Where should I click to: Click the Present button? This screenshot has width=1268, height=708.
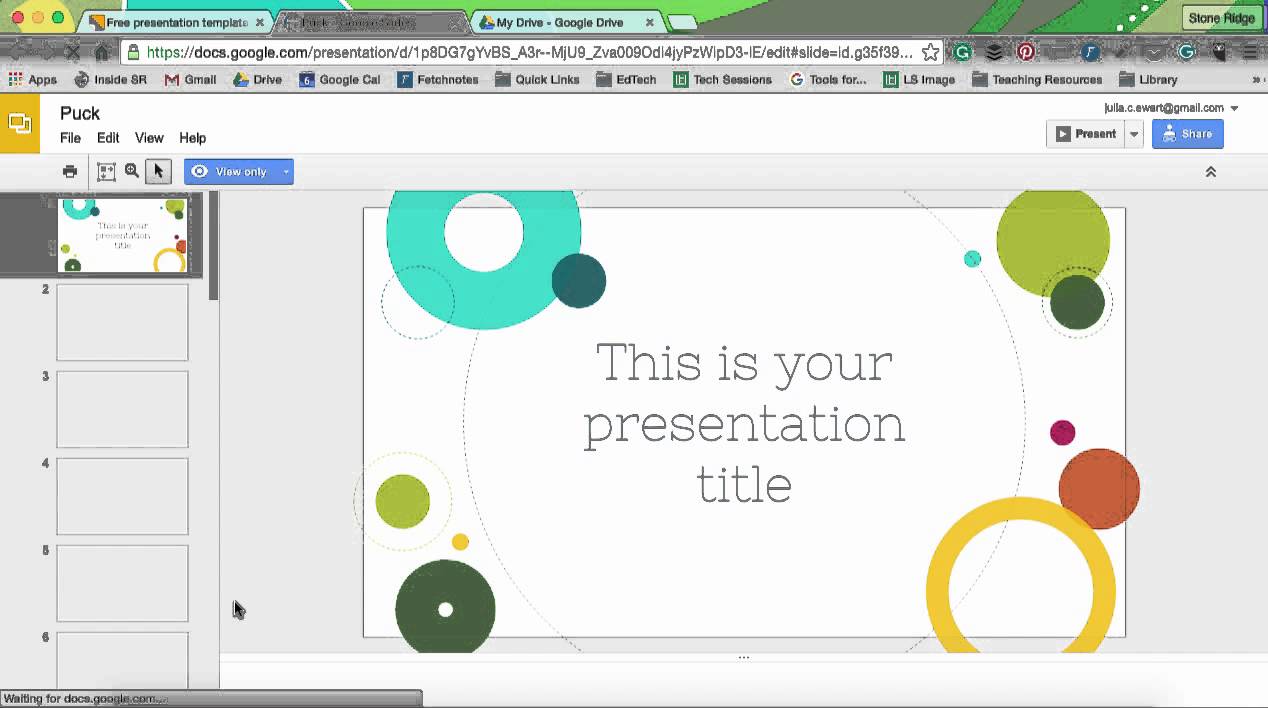tap(1086, 134)
